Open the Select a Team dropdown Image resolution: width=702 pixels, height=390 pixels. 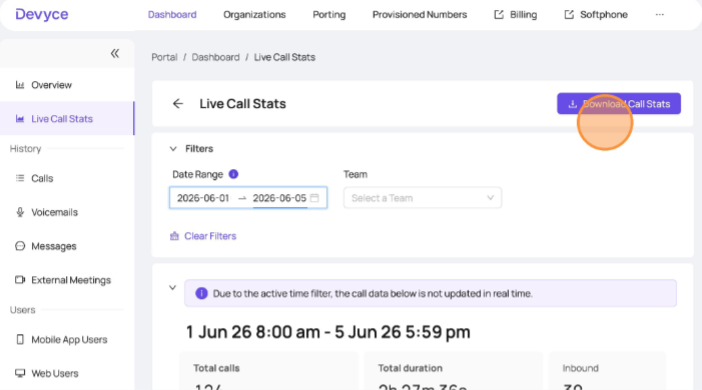[x=423, y=198]
